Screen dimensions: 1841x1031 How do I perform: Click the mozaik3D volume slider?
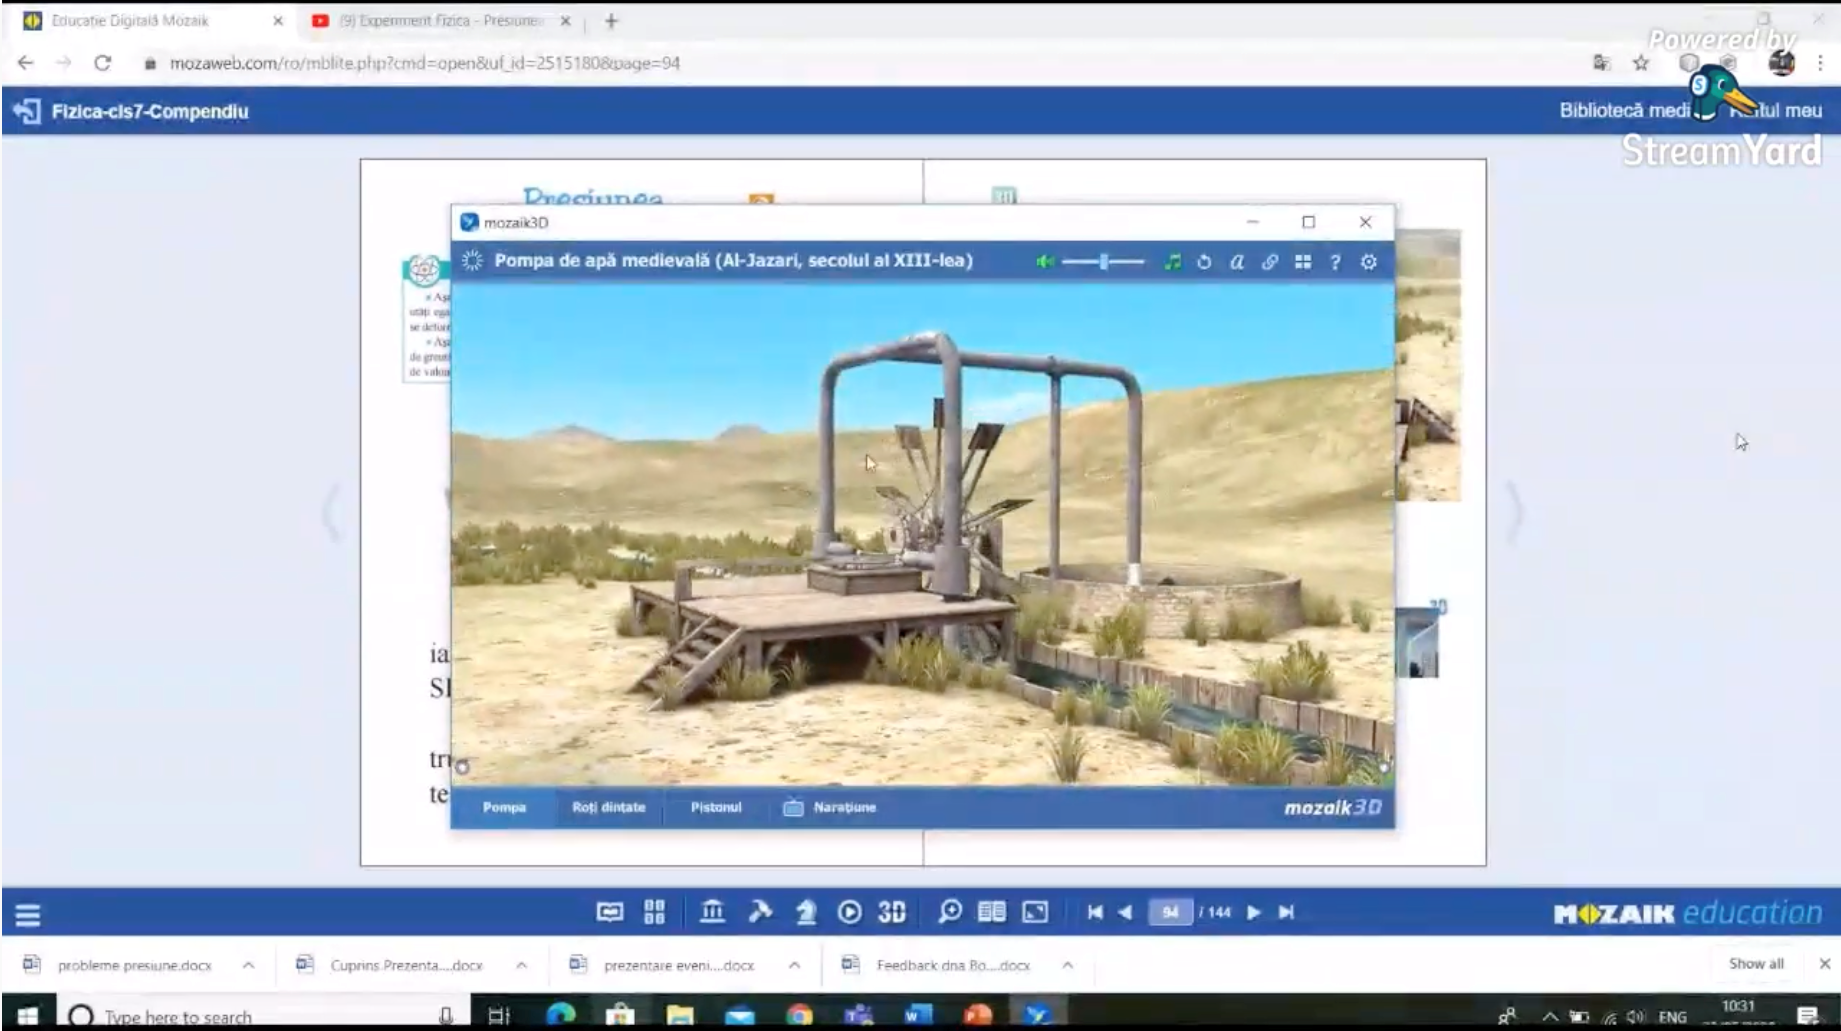[1103, 262]
